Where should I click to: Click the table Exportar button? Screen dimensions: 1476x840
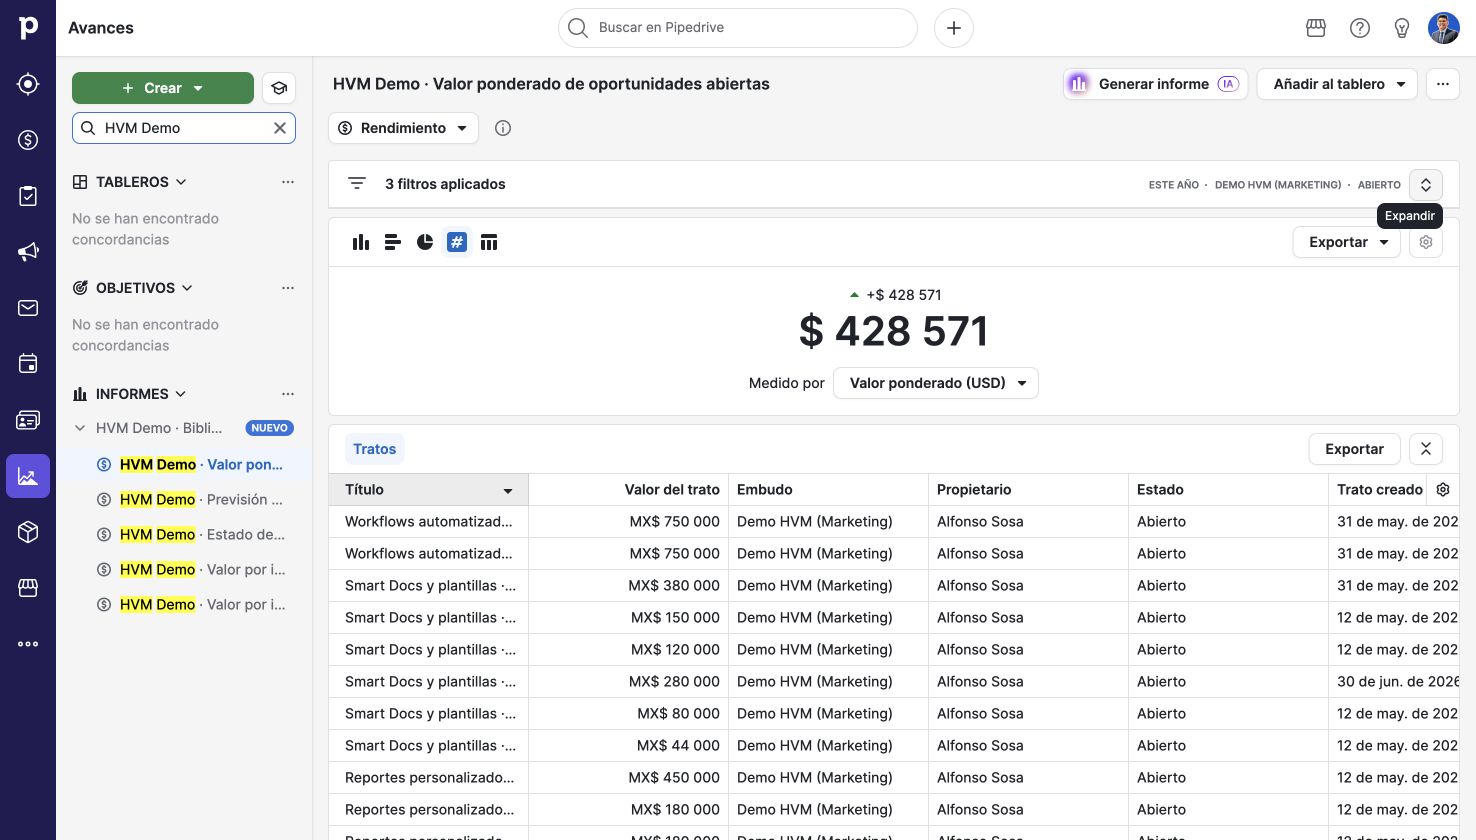(1355, 449)
